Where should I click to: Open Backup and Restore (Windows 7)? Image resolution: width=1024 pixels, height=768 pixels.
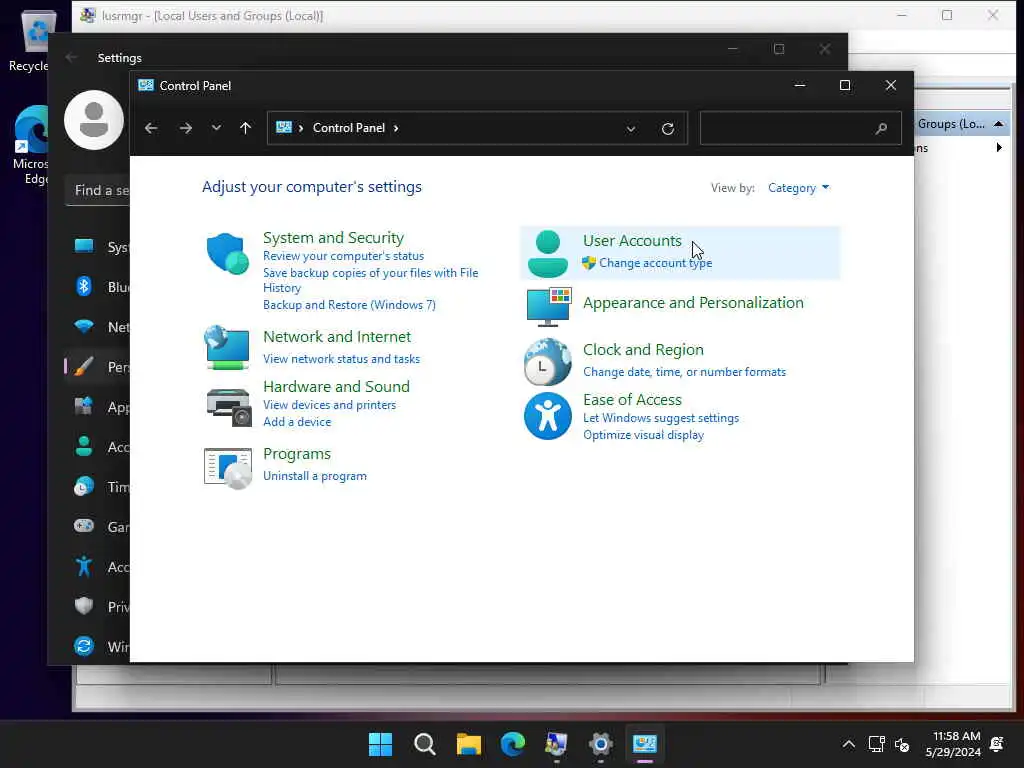click(x=349, y=305)
